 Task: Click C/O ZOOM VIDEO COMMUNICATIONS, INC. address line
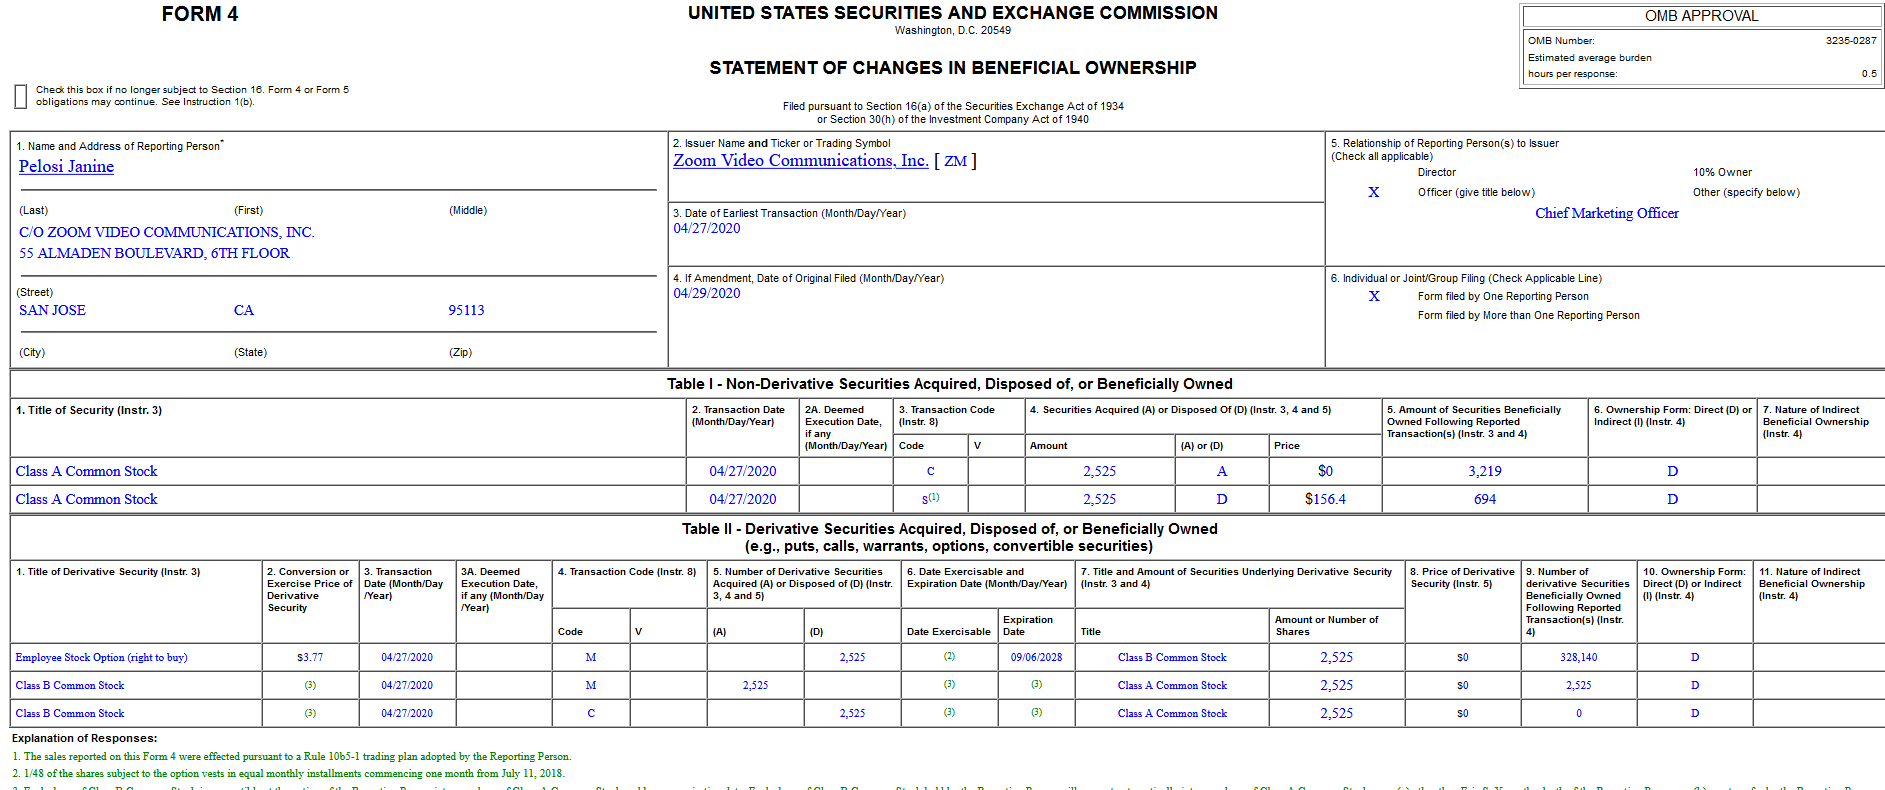pyautogui.click(x=167, y=232)
